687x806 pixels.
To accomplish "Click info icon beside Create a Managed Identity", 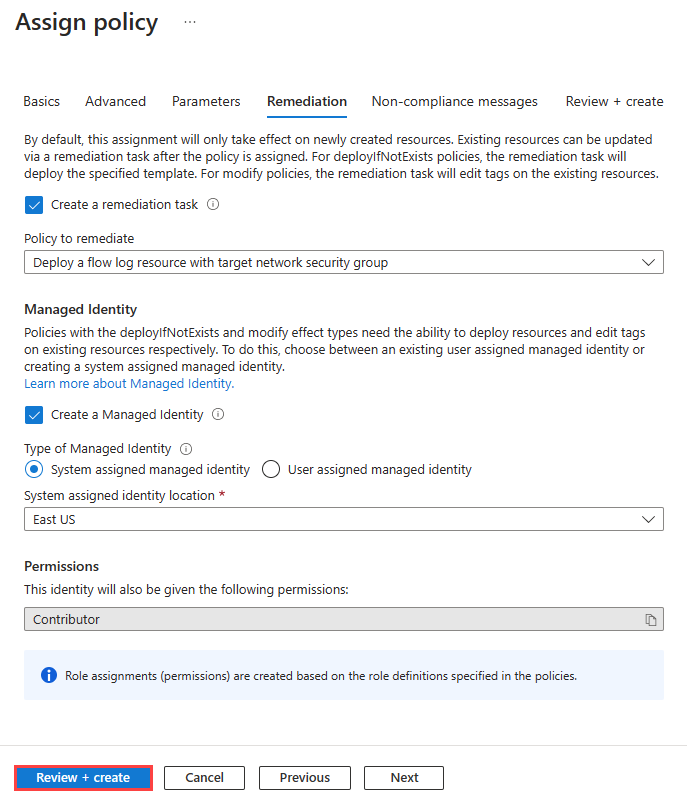I will (x=218, y=414).
